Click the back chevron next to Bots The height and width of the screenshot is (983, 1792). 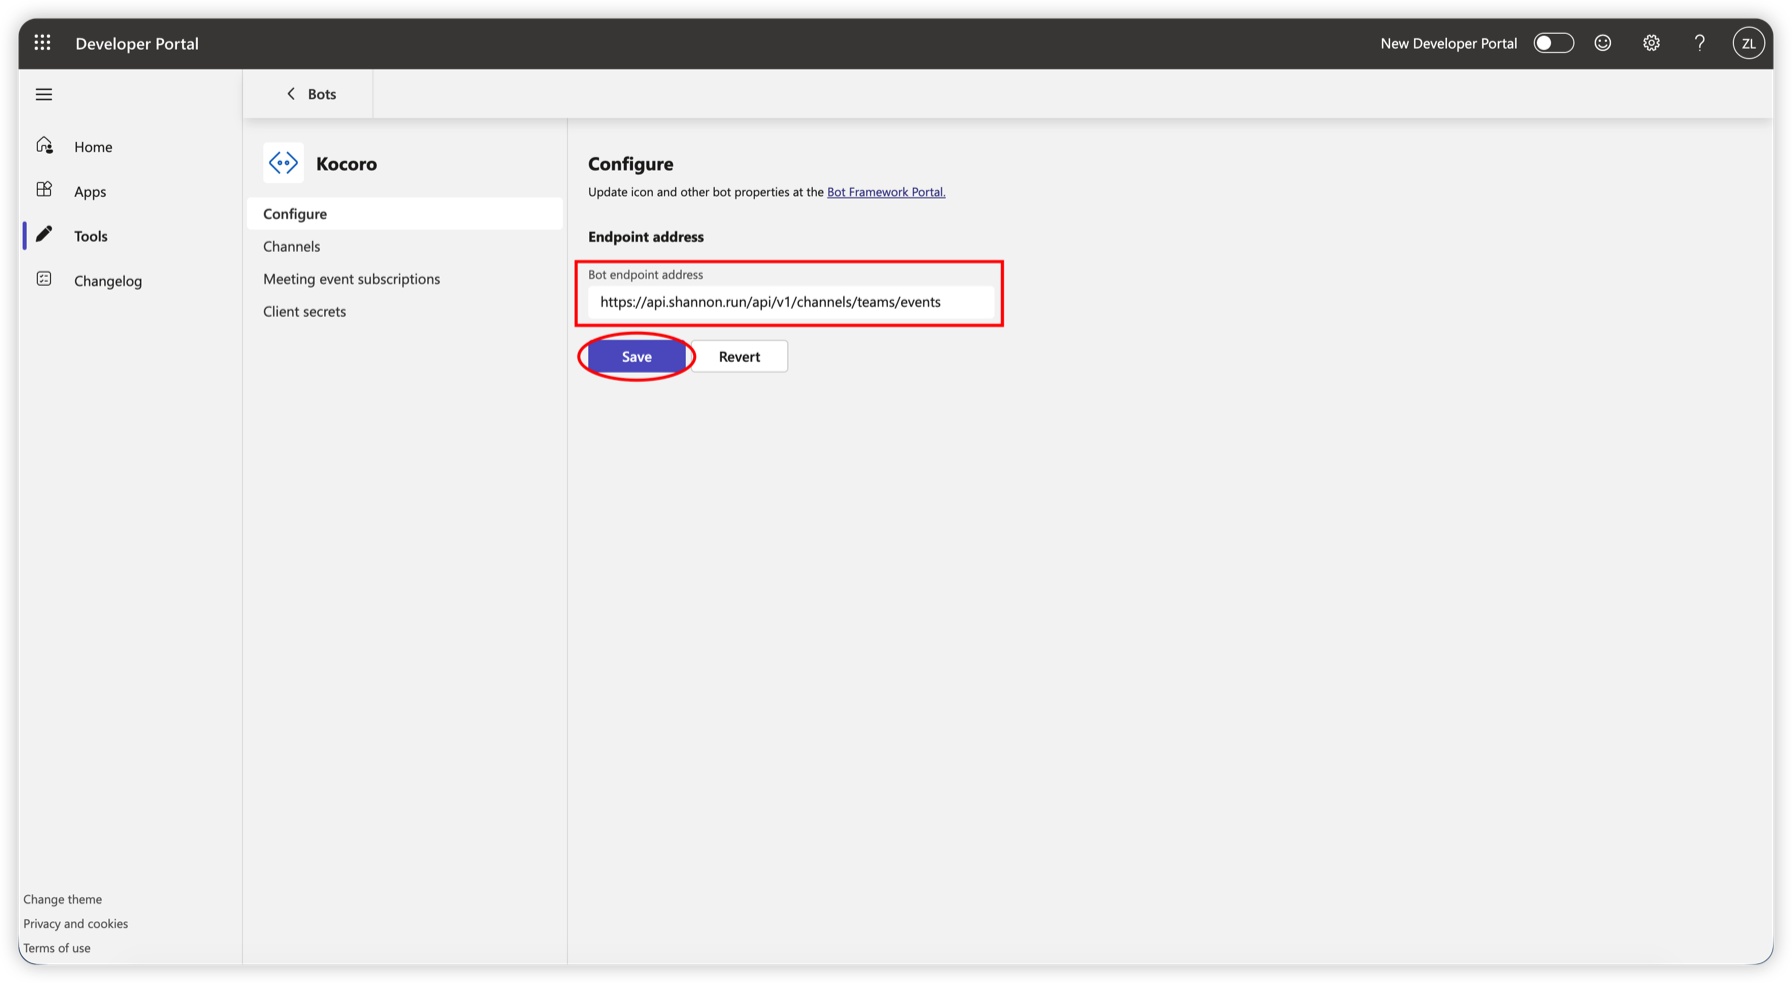click(291, 93)
